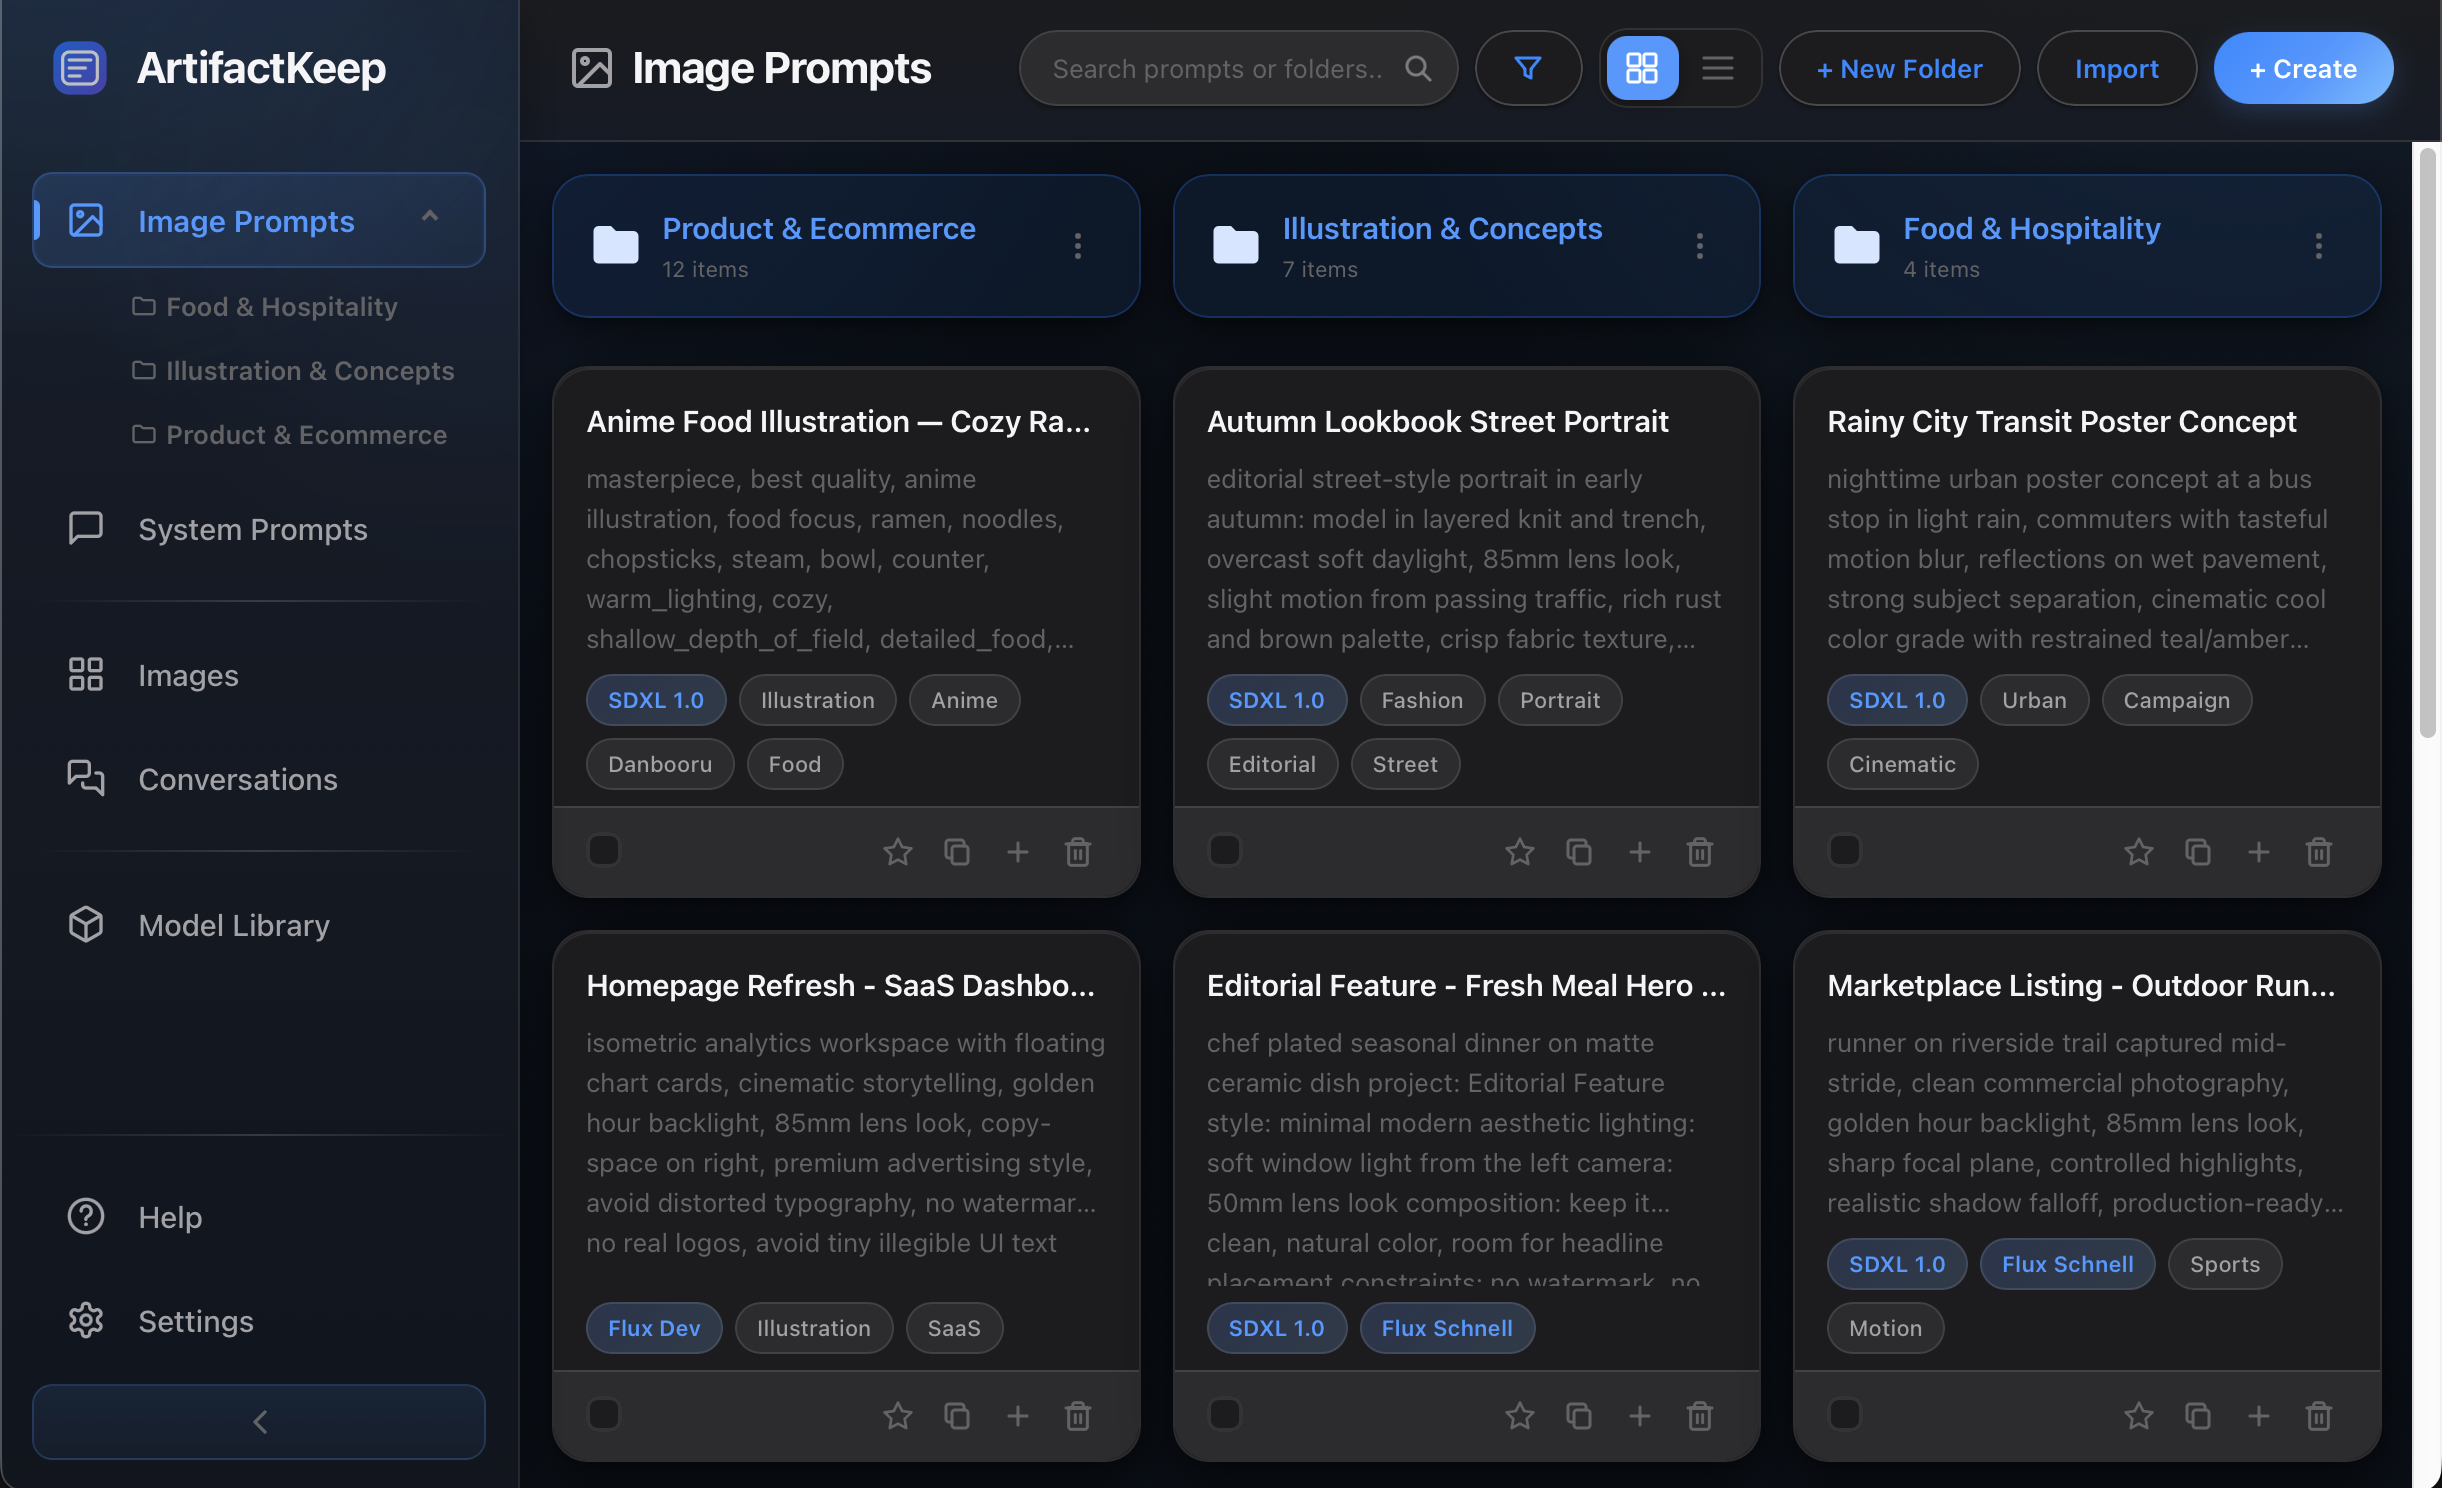Open Product & Ecommerce folder options menu
This screenshot has width=2442, height=1488.
coord(1077,246)
